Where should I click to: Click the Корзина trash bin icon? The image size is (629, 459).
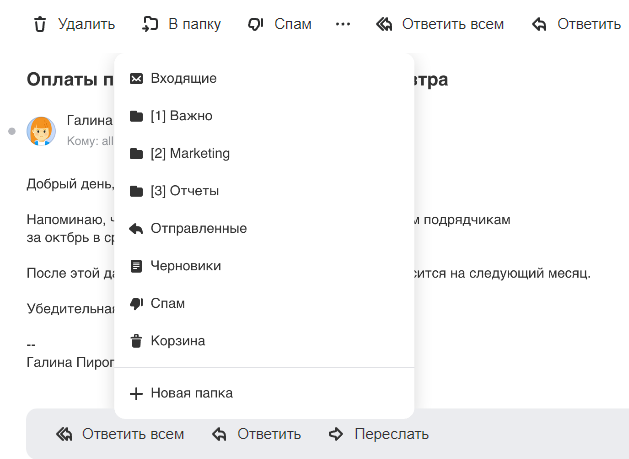tap(137, 341)
